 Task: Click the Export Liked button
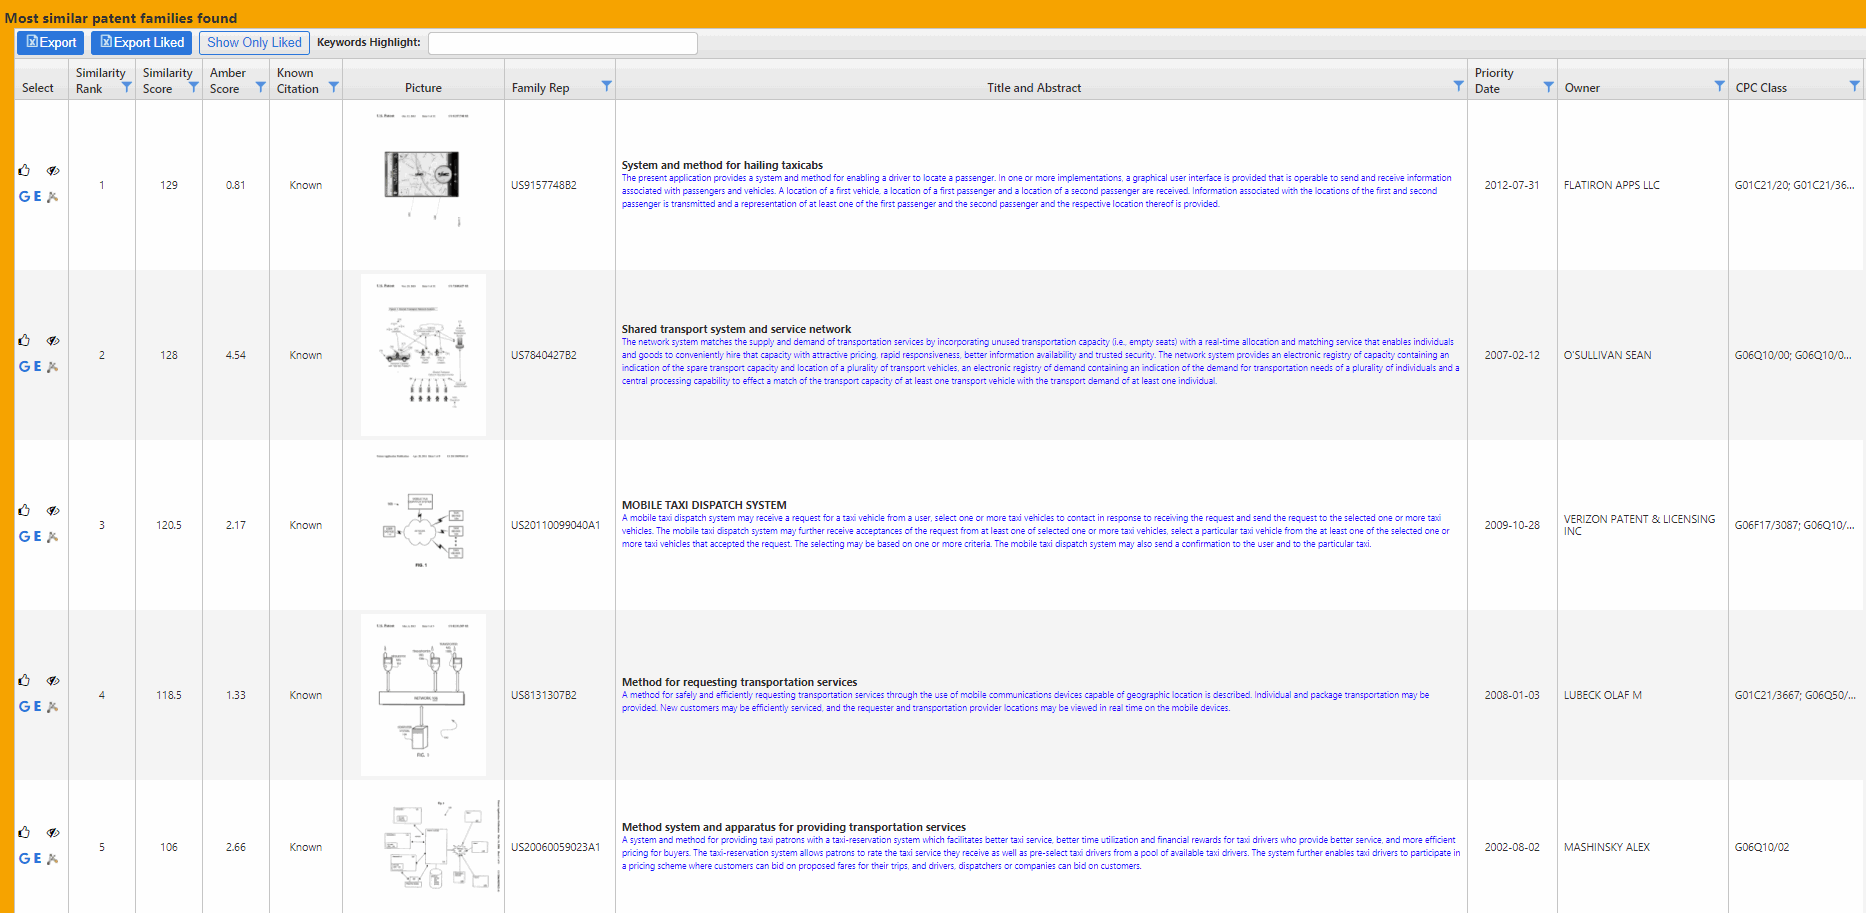[141, 42]
